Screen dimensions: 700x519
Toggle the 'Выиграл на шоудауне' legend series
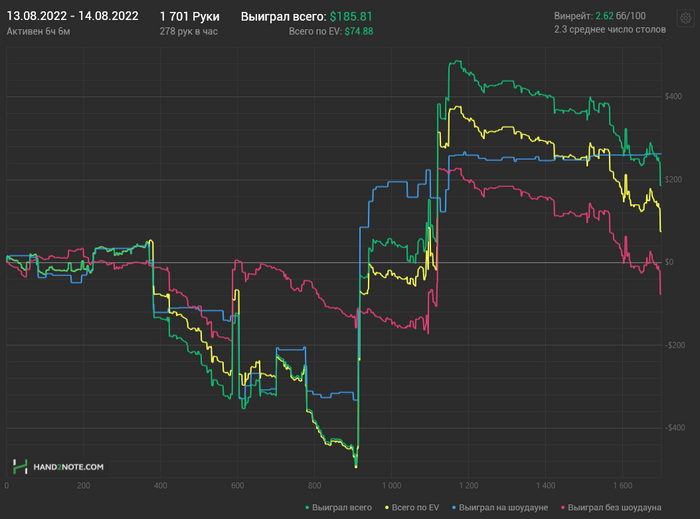click(500, 507)
